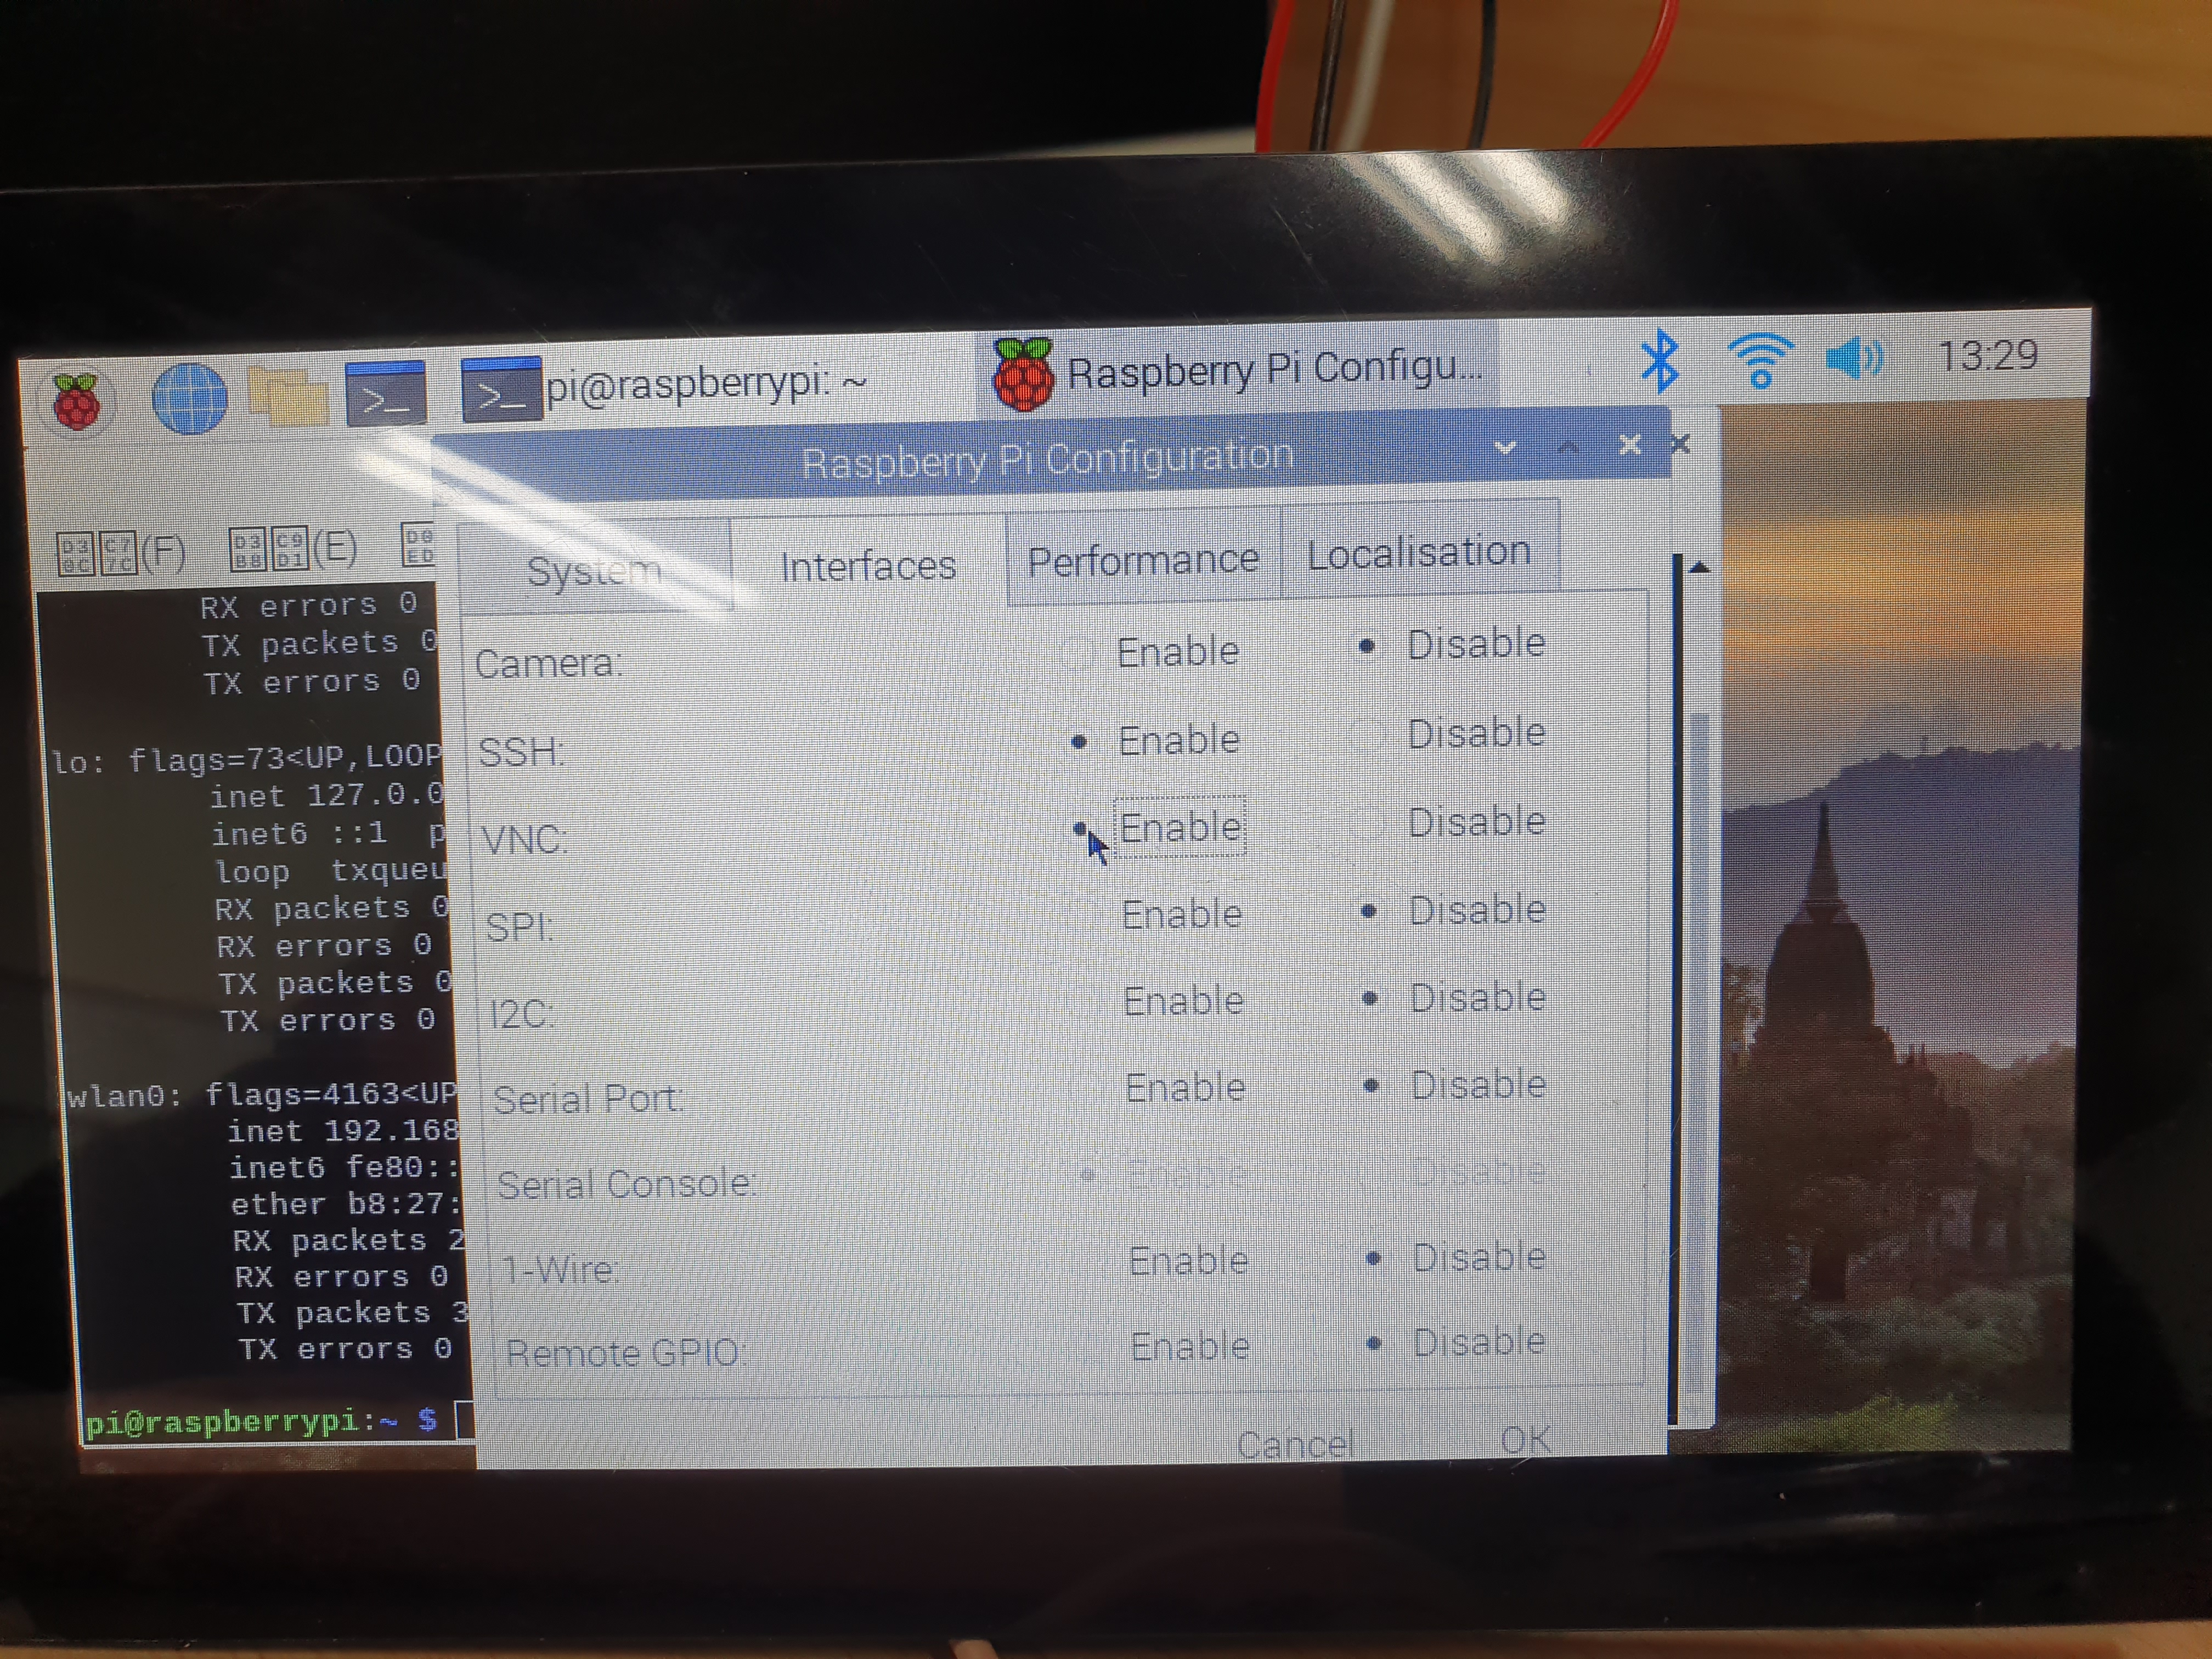Viewport: 2212px width, 1659px height.
Task: Click the terminal scrollbar up arrow
Action: (x=1699, y=568)
